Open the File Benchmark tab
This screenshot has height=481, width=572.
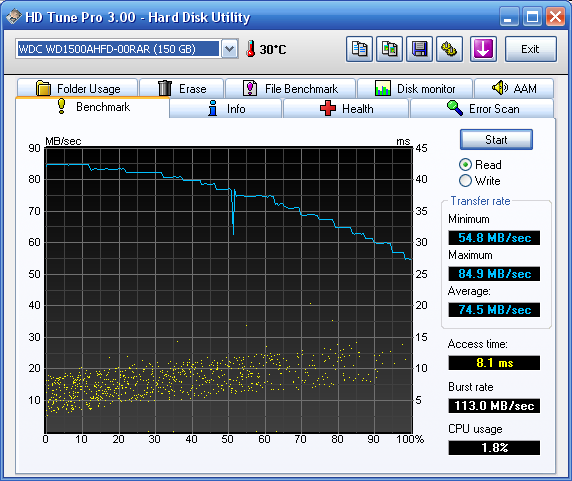pos(290,89)
